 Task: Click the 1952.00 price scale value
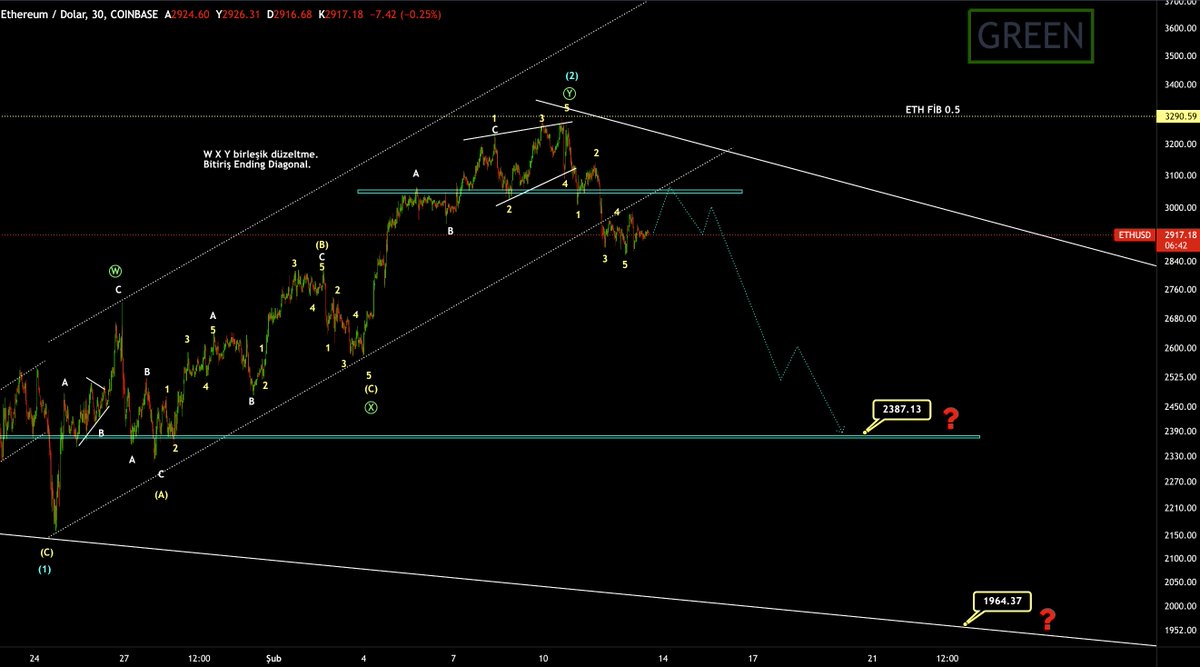click(x=1178, y=630)
